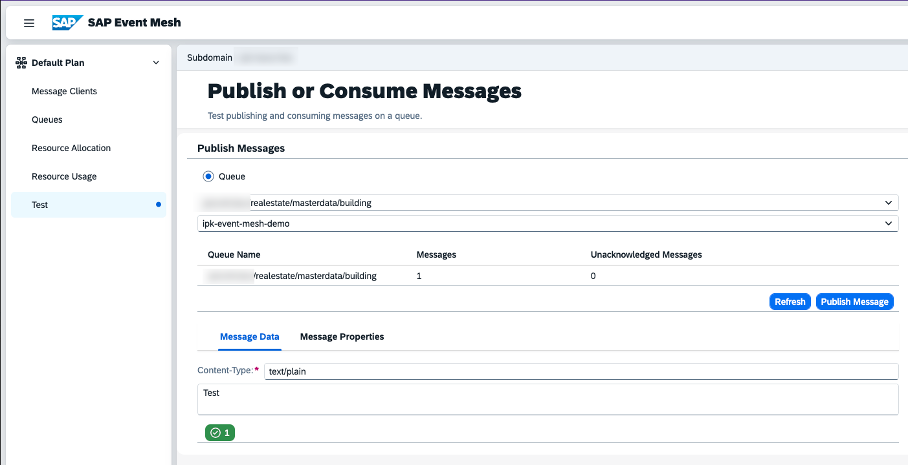Click the Messages count value 1
Image resolution: width=908 pixels, height=466 pixels.
point(419,276)
